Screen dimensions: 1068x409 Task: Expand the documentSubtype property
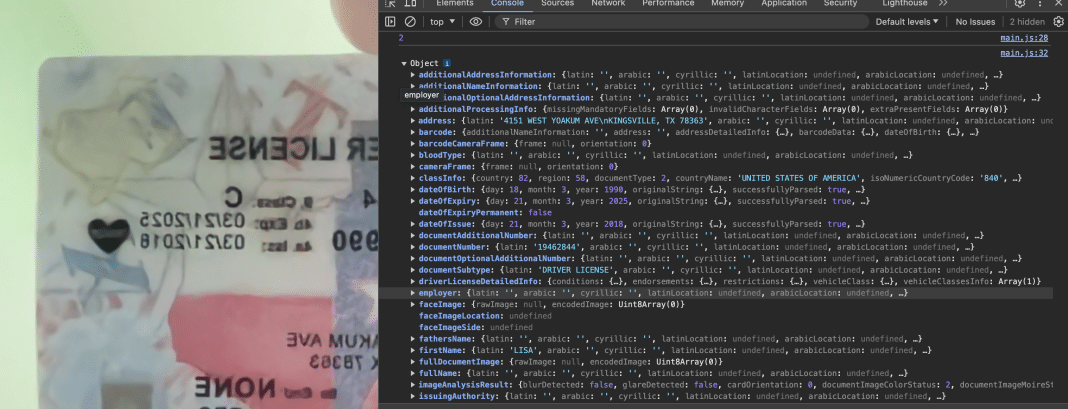[413, 270]
